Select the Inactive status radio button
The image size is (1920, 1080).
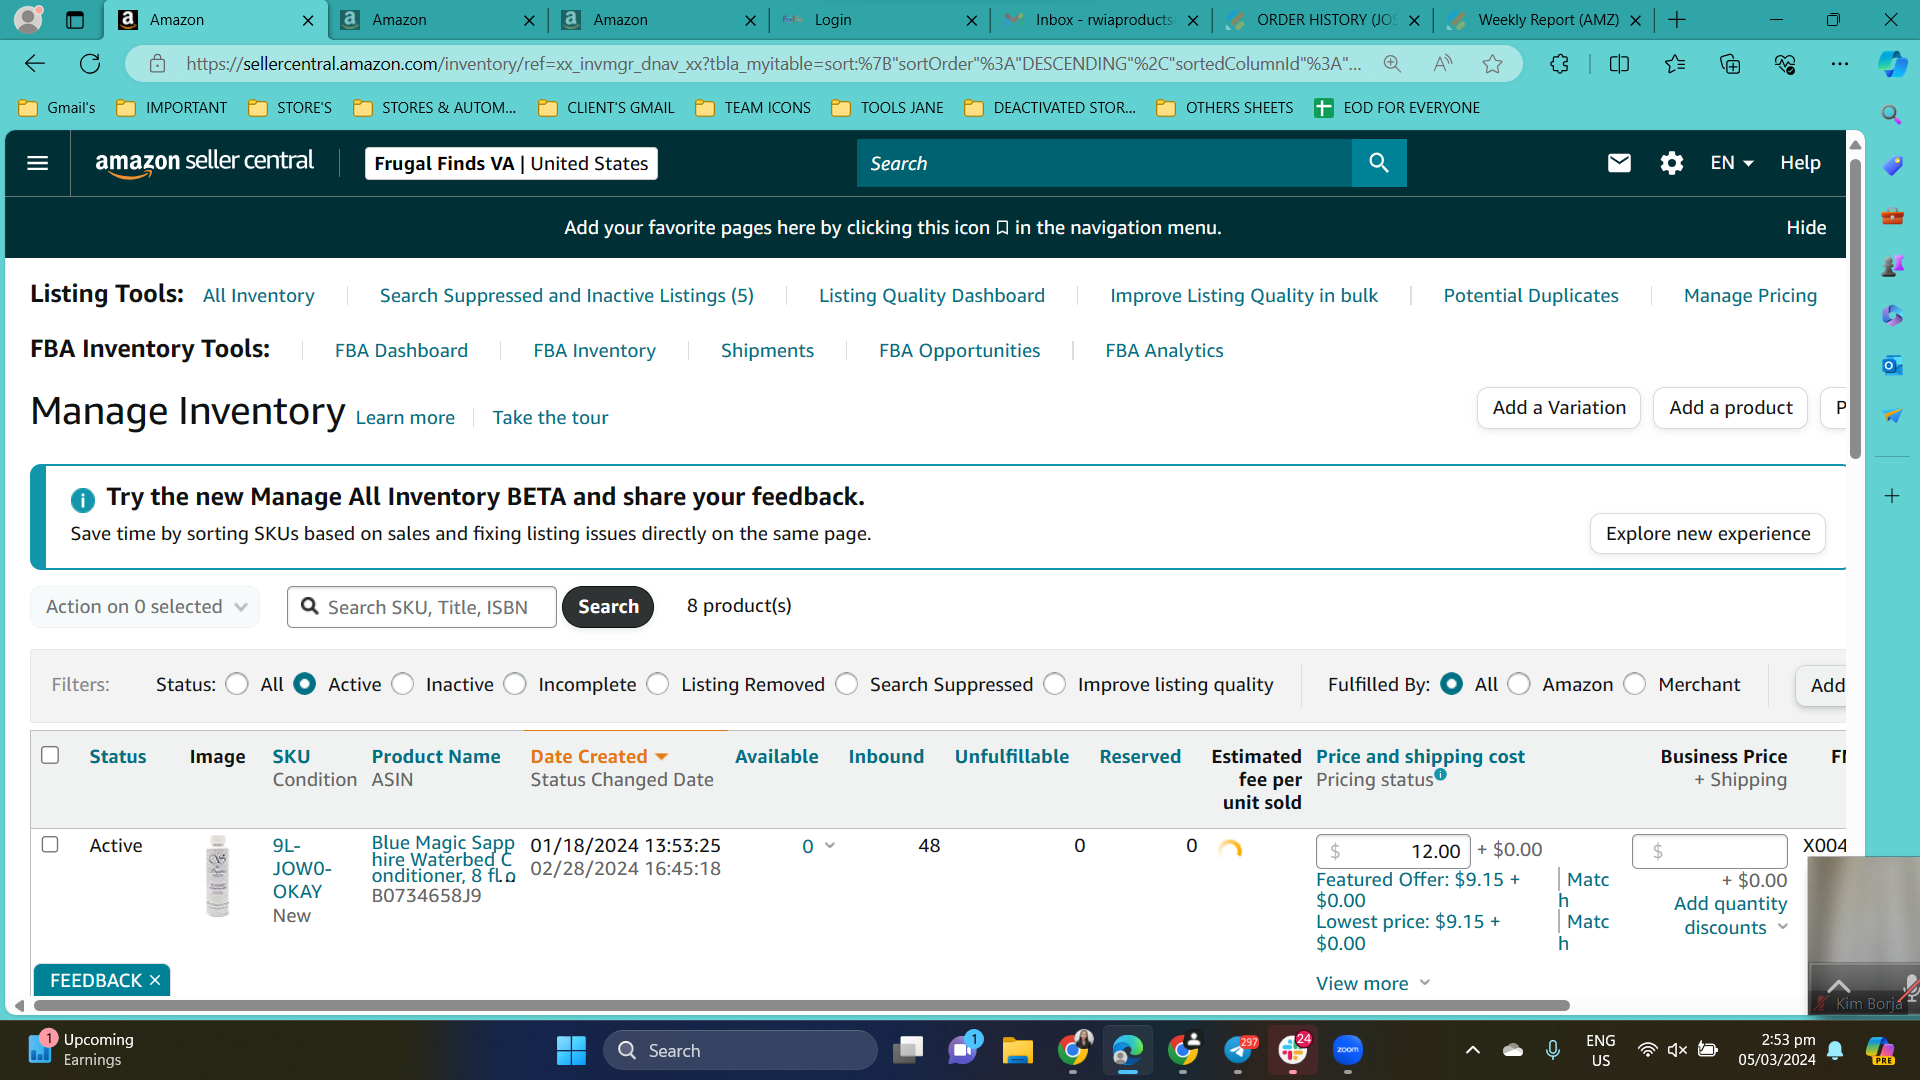[x=403, y=684]
